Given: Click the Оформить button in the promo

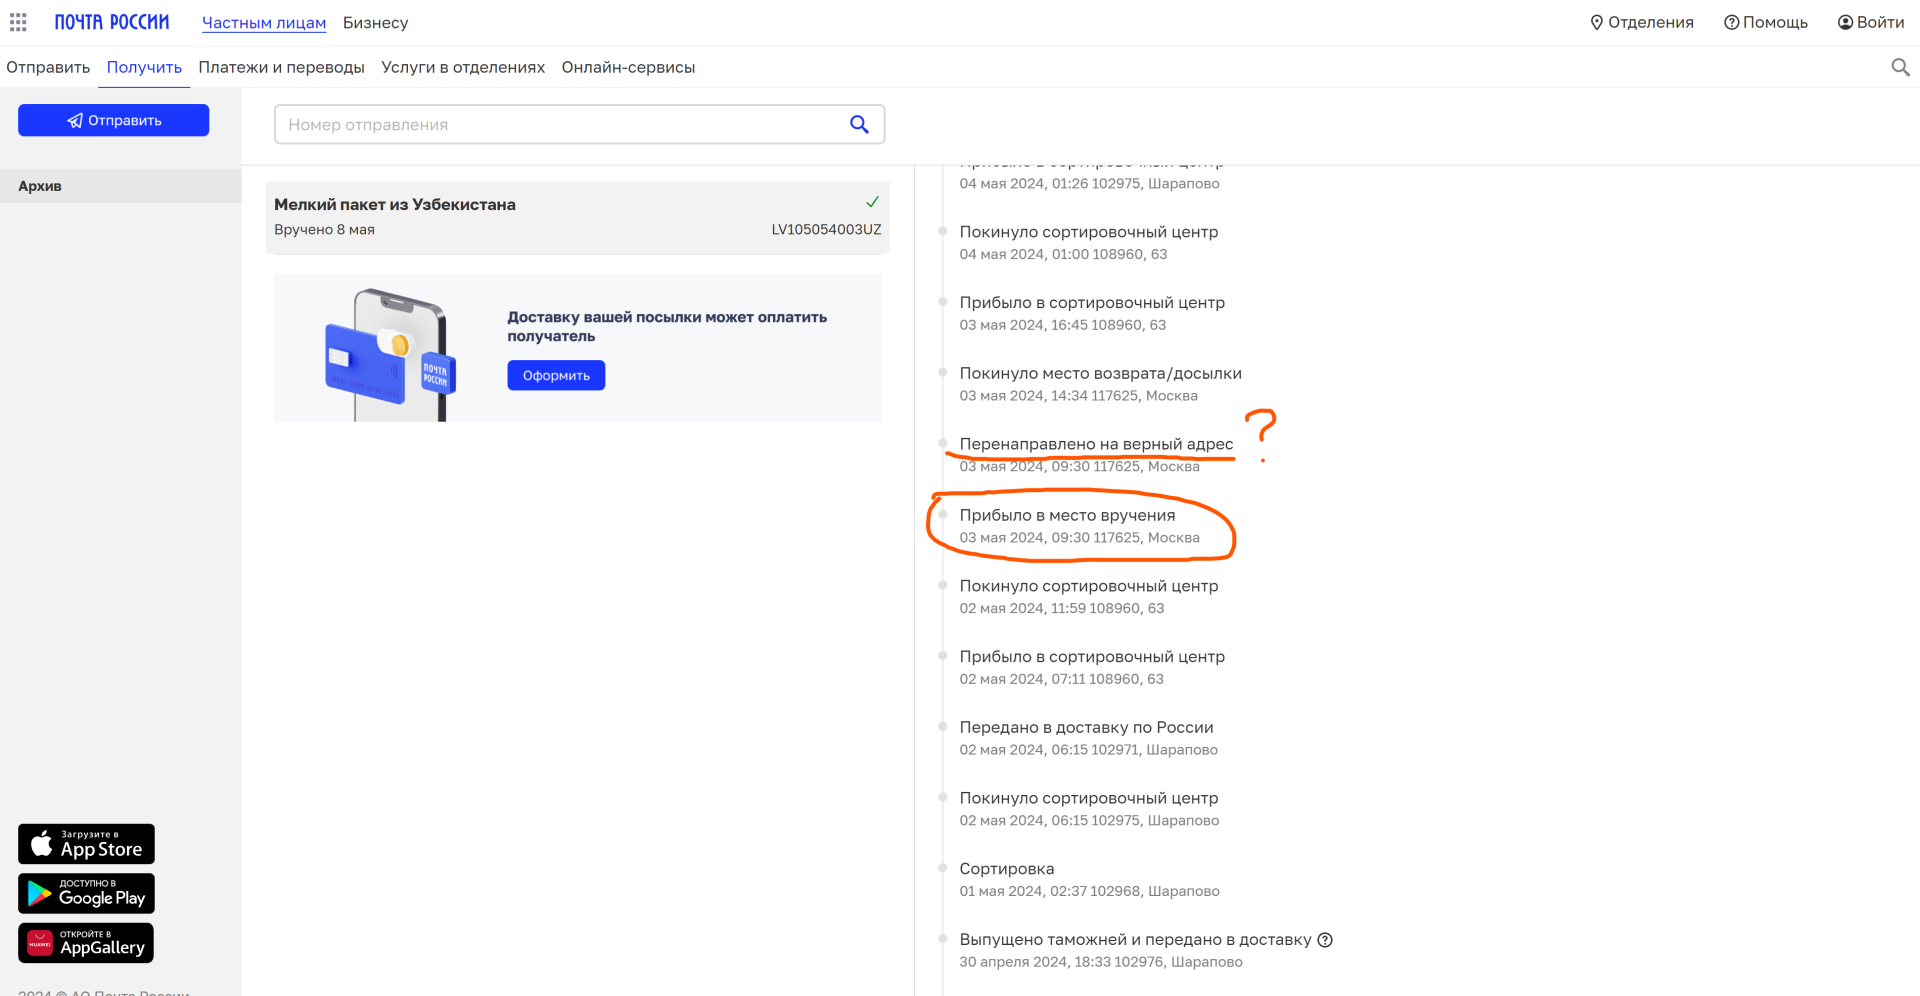Looking at the screenshot, I should coord(556,375).
